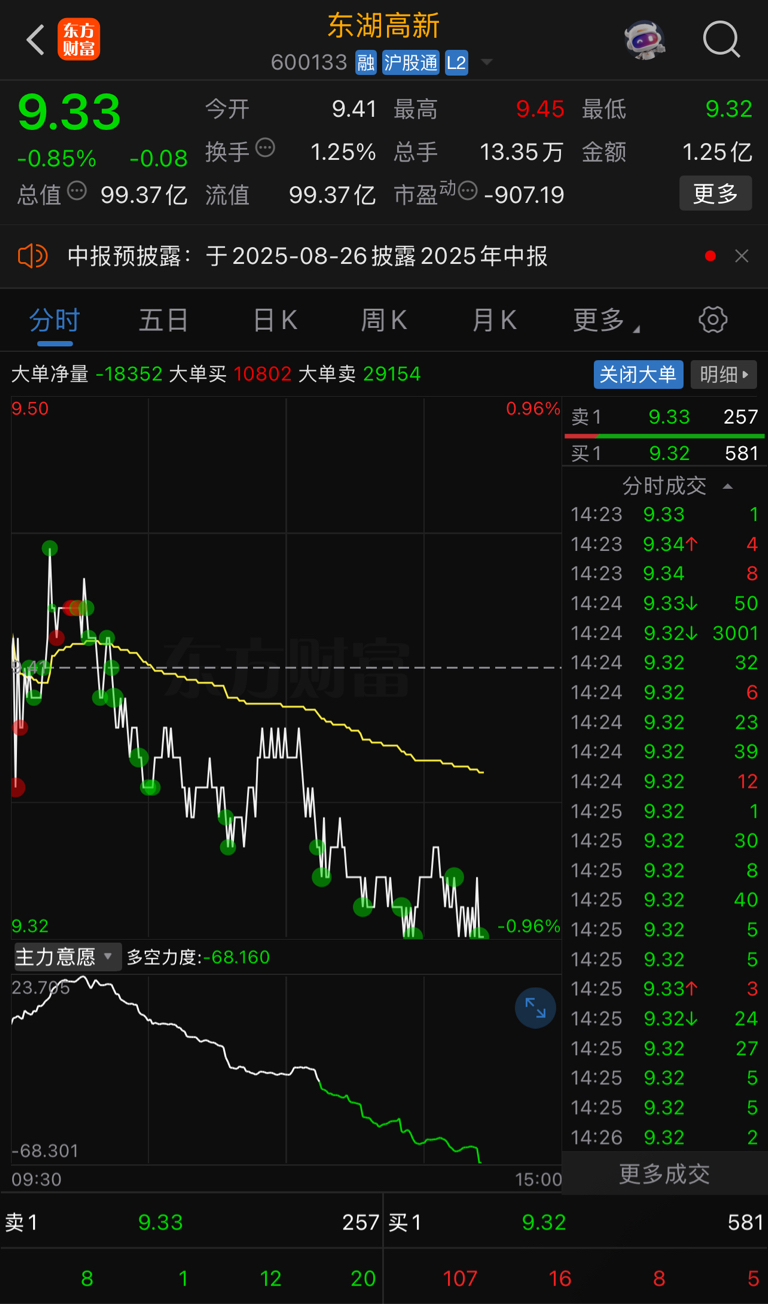Go back with the left arrow
The height and width of the screenshot is (1304, 768).
pos(35,40)
